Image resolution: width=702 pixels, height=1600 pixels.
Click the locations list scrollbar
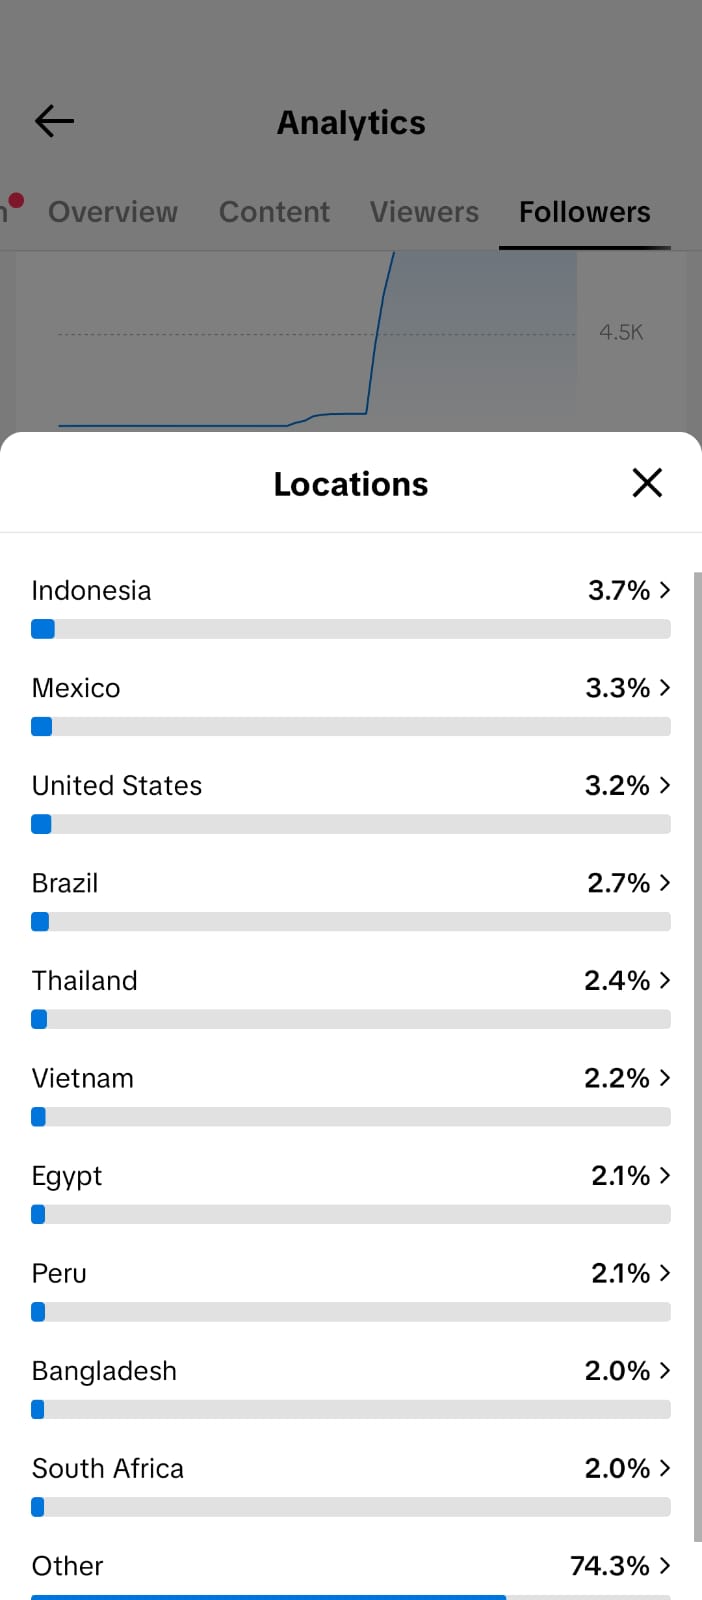tap(697, 1057)
